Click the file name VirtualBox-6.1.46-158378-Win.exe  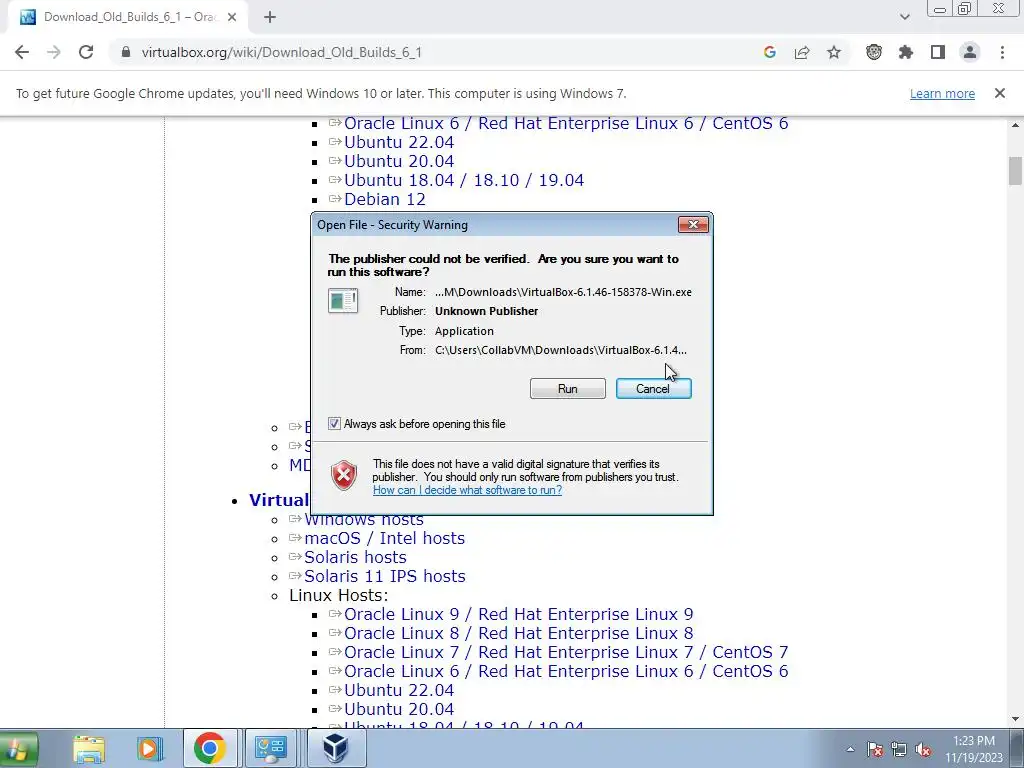pyautogui.click(x=563, y=292)
